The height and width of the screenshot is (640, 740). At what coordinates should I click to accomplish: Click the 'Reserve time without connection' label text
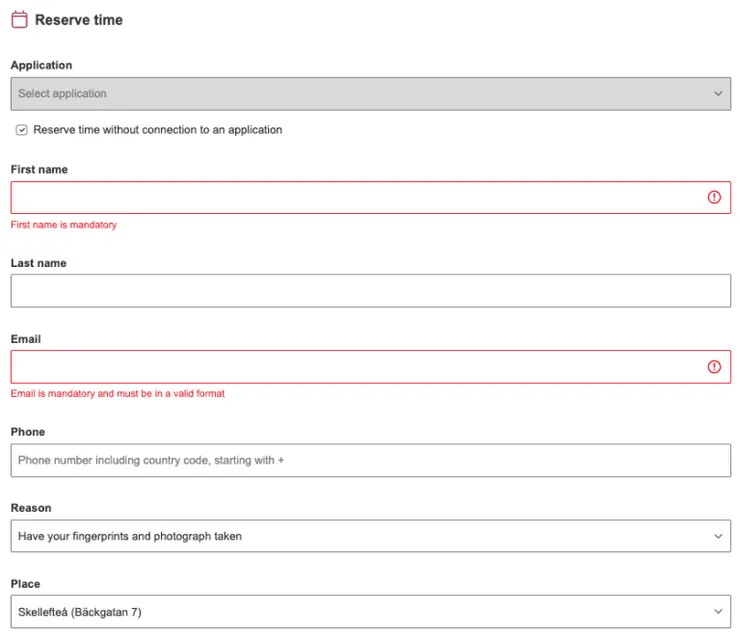click(x=158, y=130)
